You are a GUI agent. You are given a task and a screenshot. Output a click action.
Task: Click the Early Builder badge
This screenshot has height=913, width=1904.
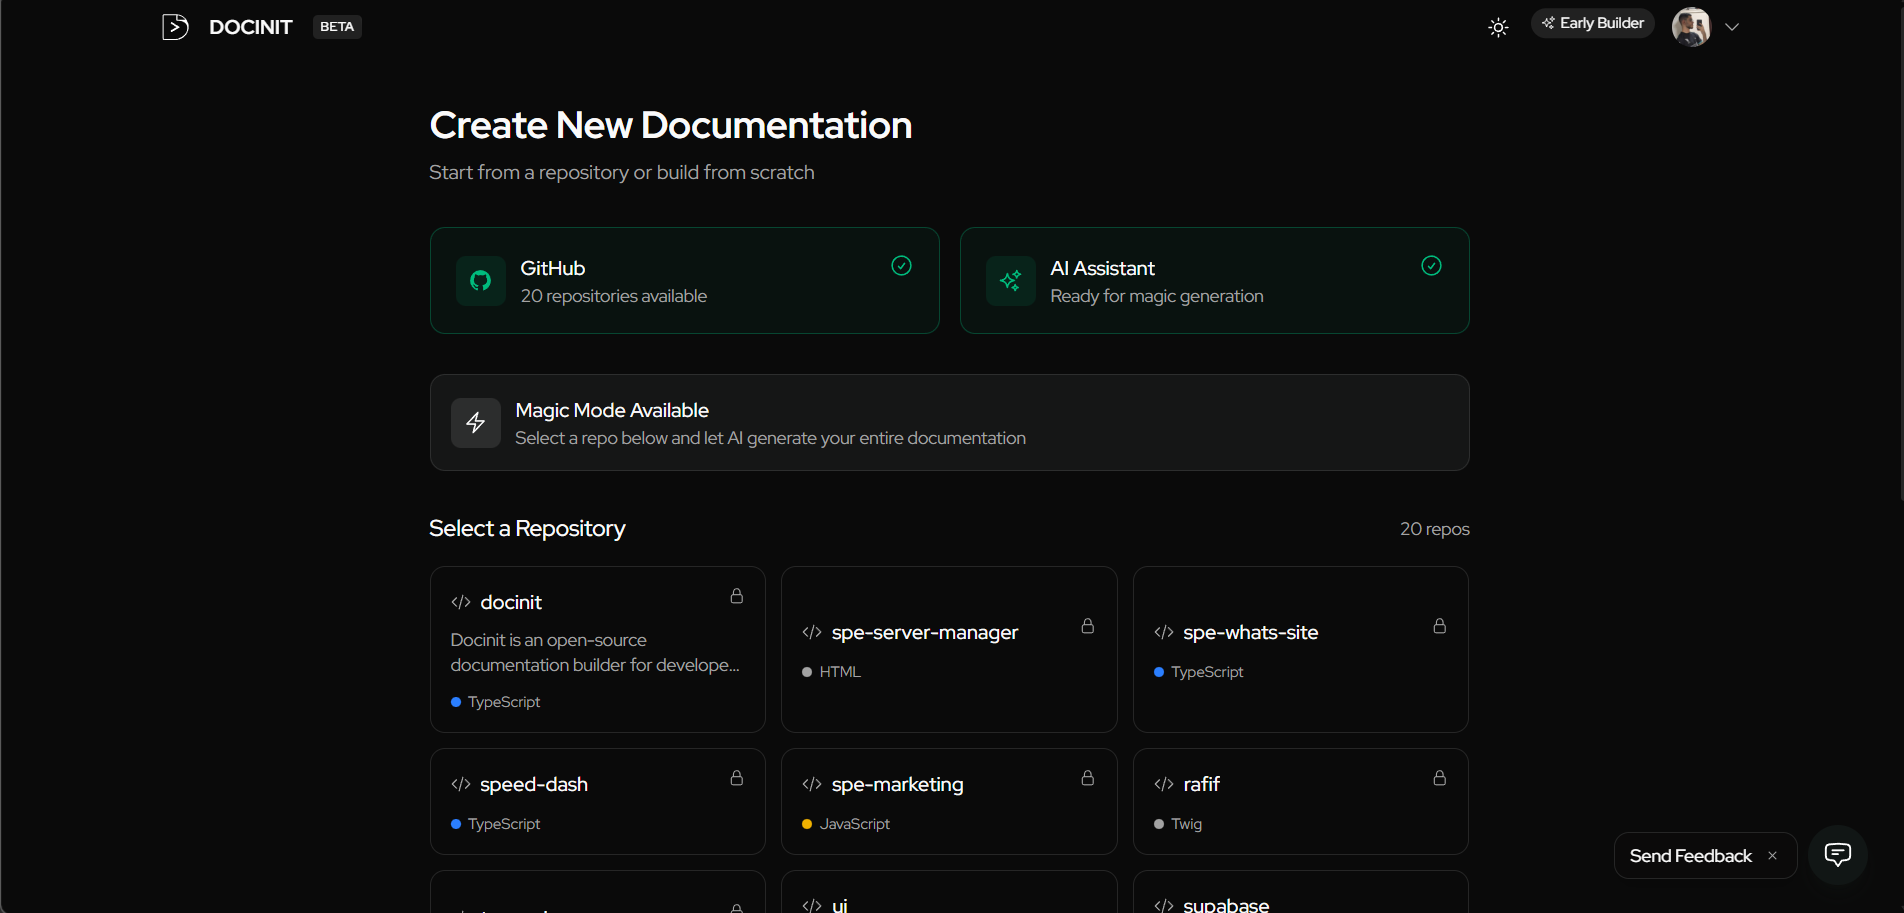[1592, 22]
